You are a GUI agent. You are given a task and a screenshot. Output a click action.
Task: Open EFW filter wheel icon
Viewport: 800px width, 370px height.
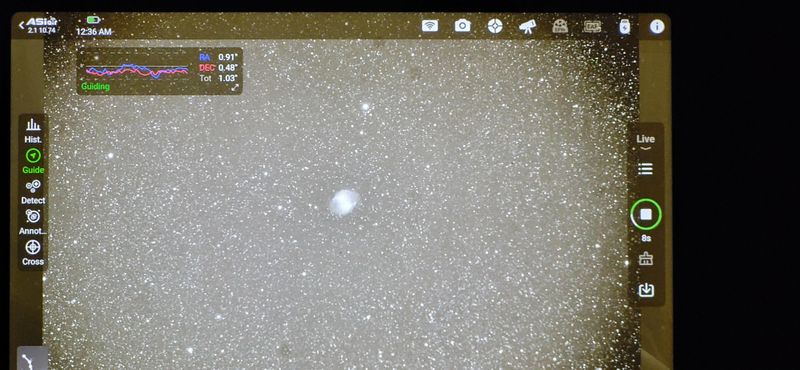(560, 26)
